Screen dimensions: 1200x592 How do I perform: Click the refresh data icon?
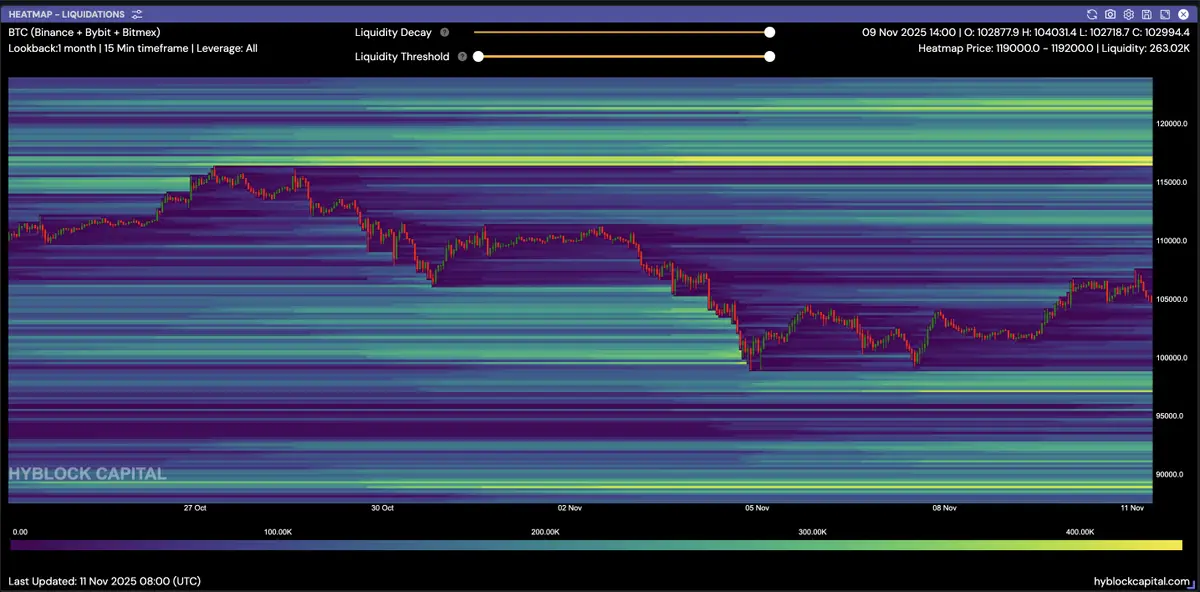click(x=1092, y=15)
